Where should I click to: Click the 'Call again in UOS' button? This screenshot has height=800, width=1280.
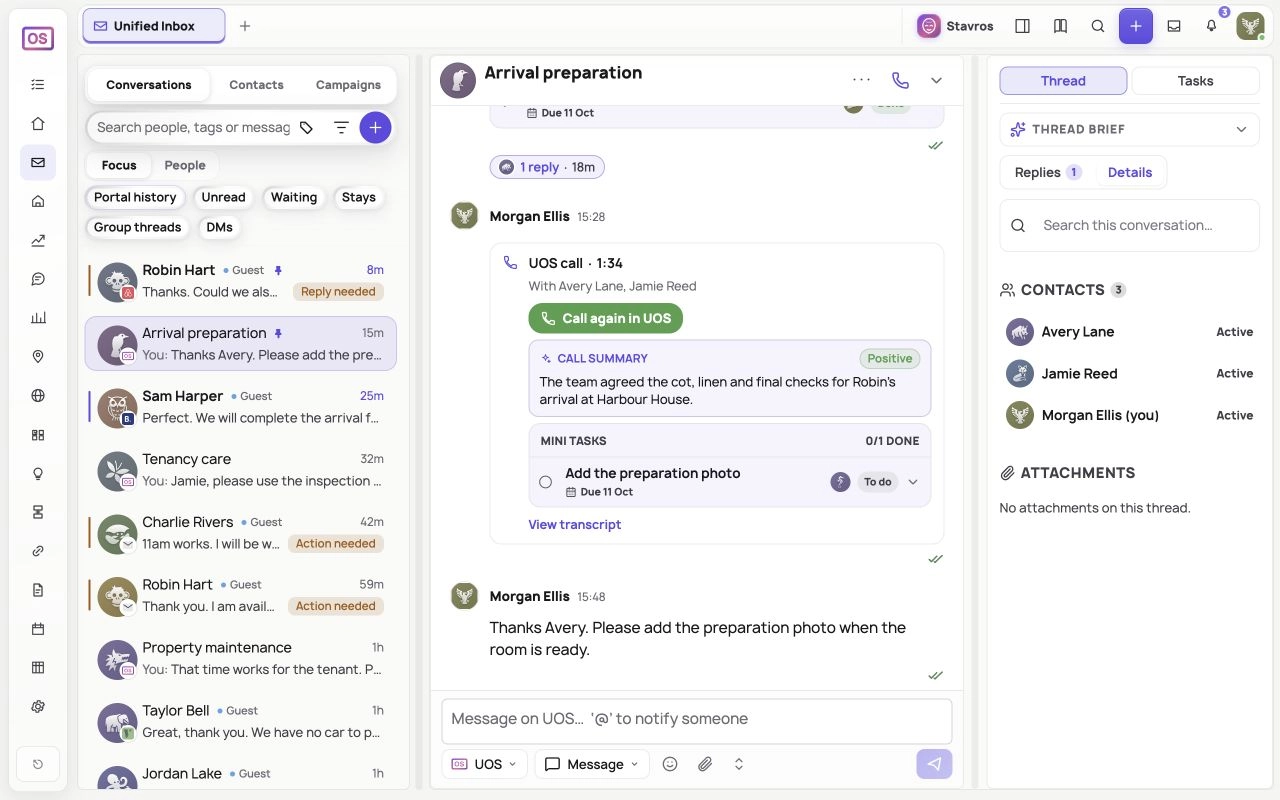[x=606, y=319]
